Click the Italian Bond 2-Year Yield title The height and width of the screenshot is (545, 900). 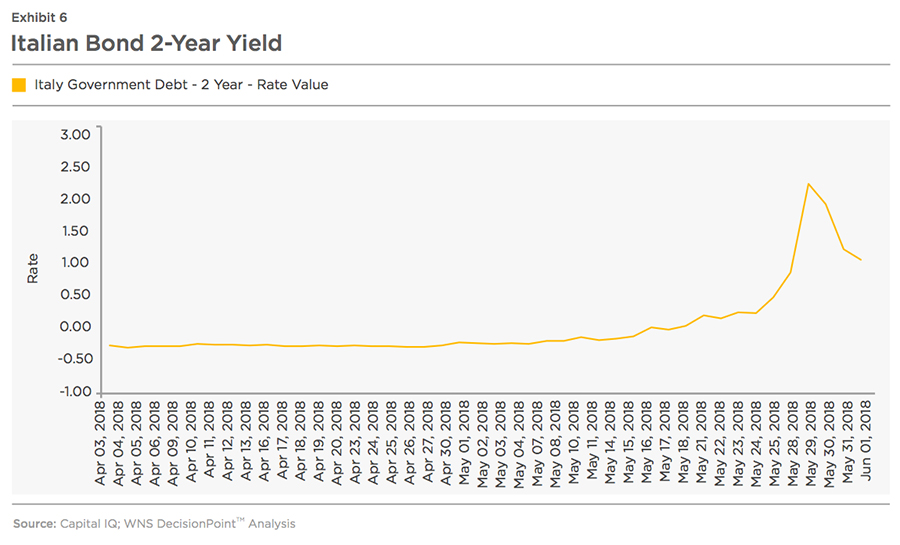click(146, 44)
